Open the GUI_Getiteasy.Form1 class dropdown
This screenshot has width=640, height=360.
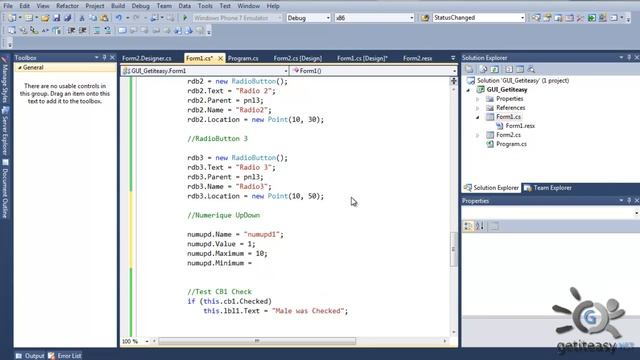(x=286, y=71)
